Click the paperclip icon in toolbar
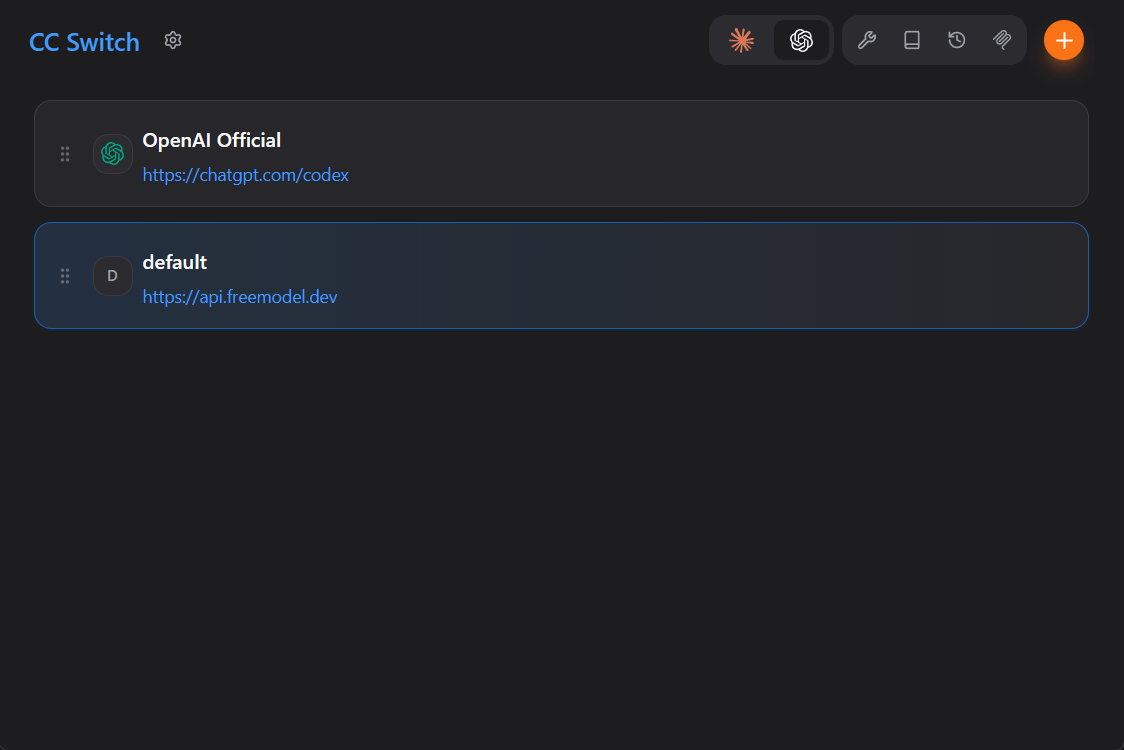Image resolution: width=1124 pixels, height=750 pixels. tap(1001, 40)
